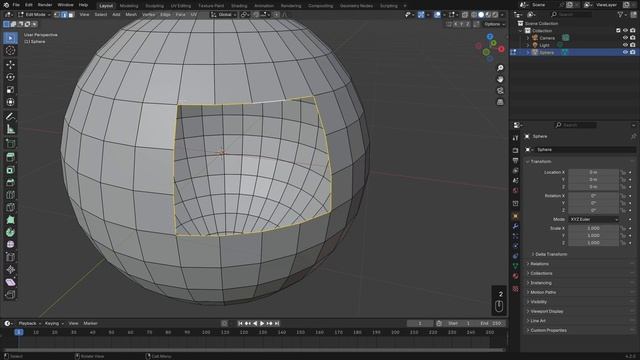Select the Rip Region tool
The height and width of the screenshot is (360, 640).
click(10, 294)
